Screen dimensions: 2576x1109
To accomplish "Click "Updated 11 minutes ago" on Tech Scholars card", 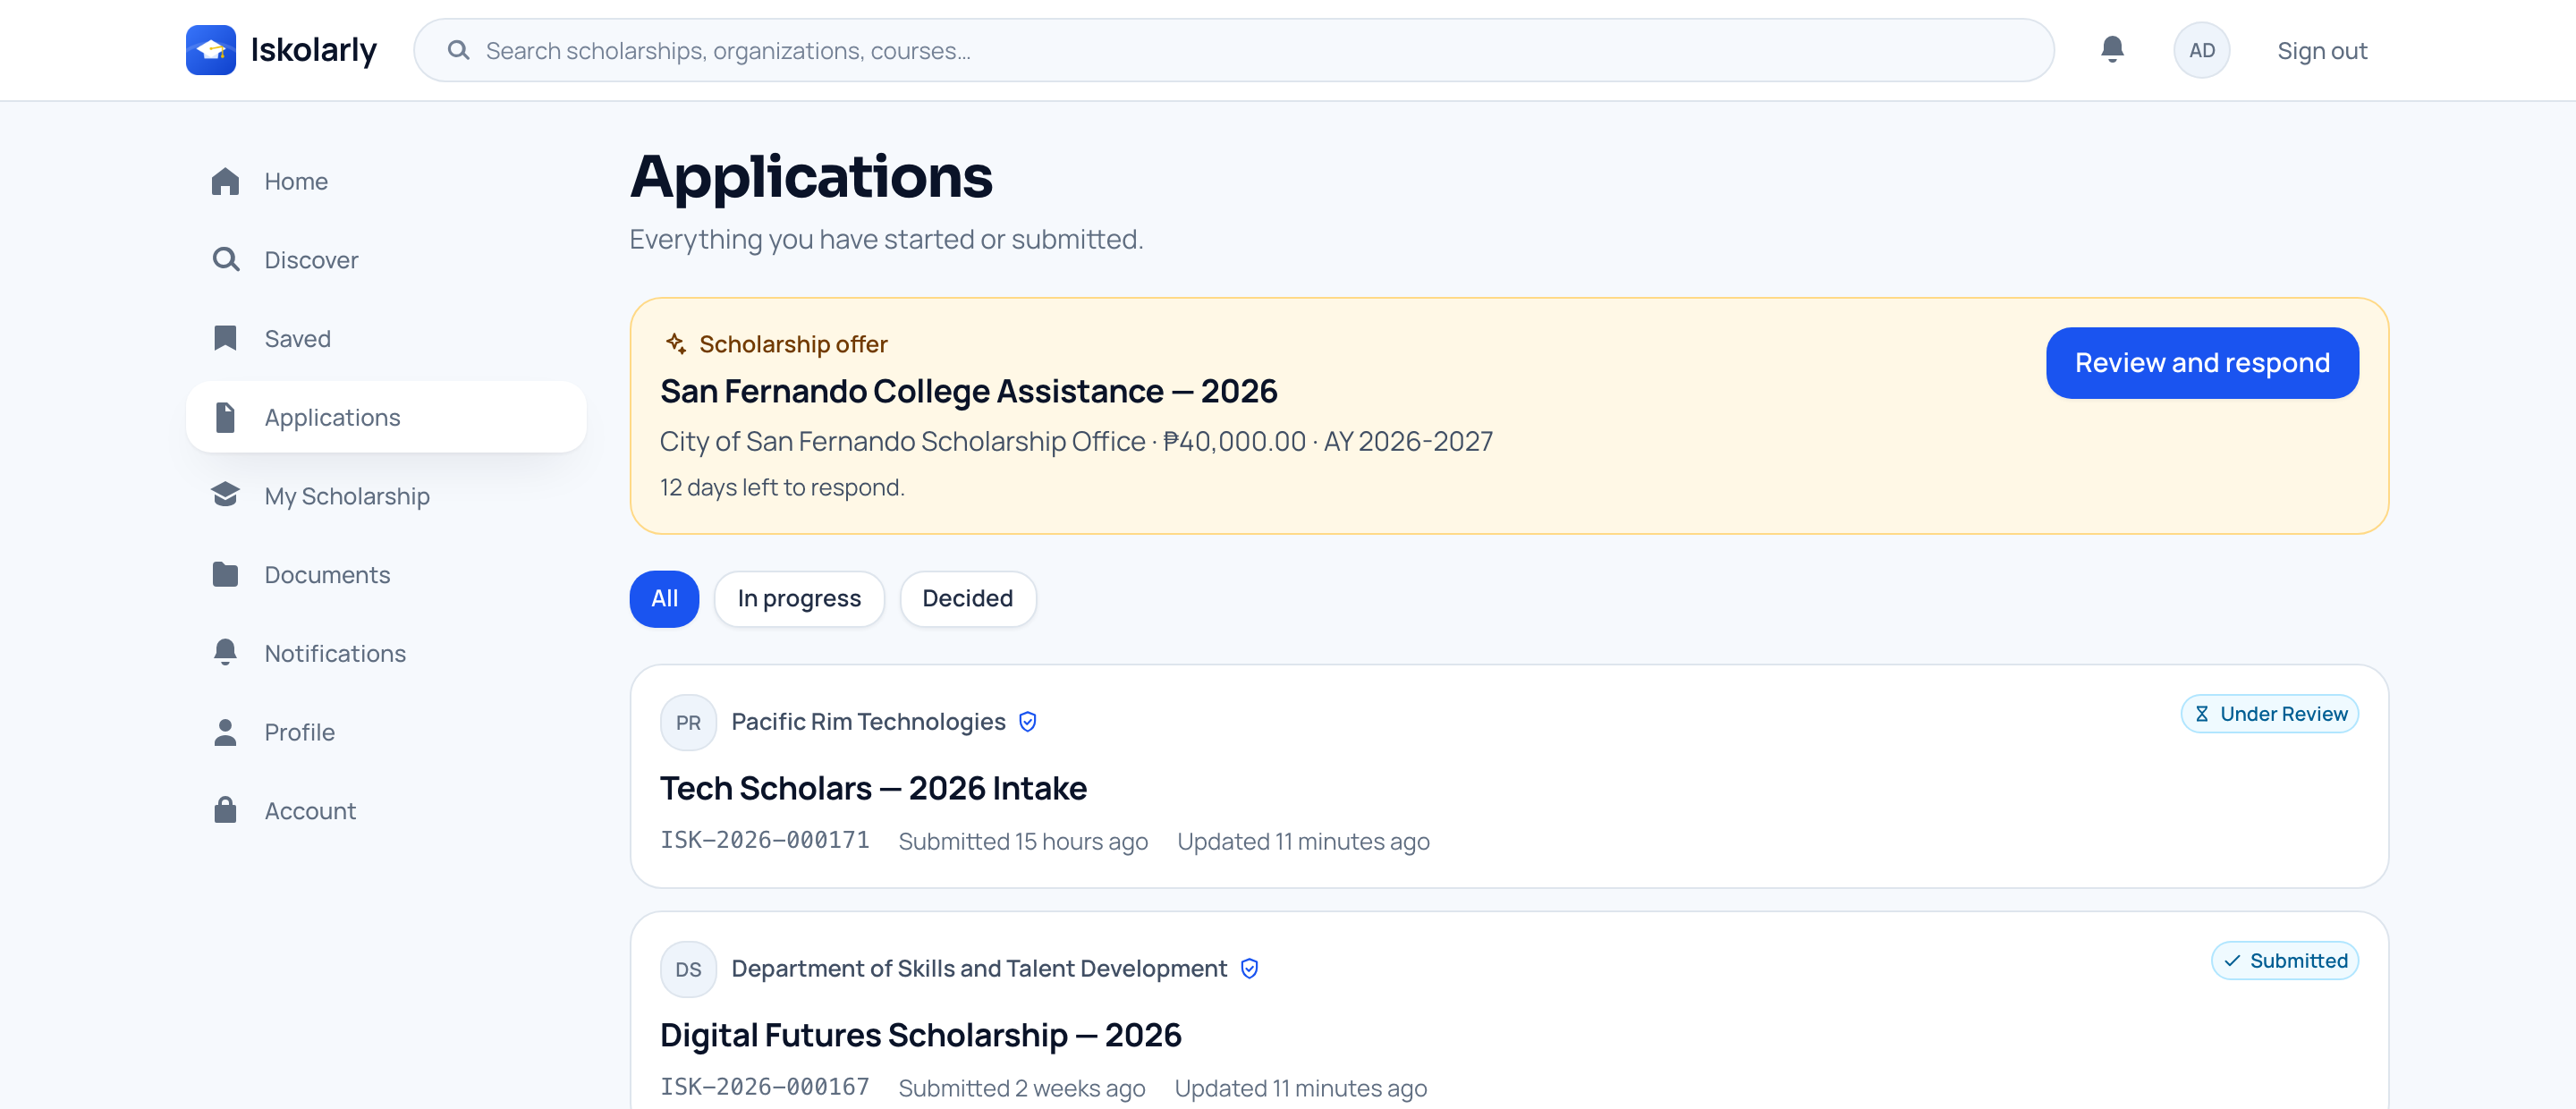I will coord(1303,841).
